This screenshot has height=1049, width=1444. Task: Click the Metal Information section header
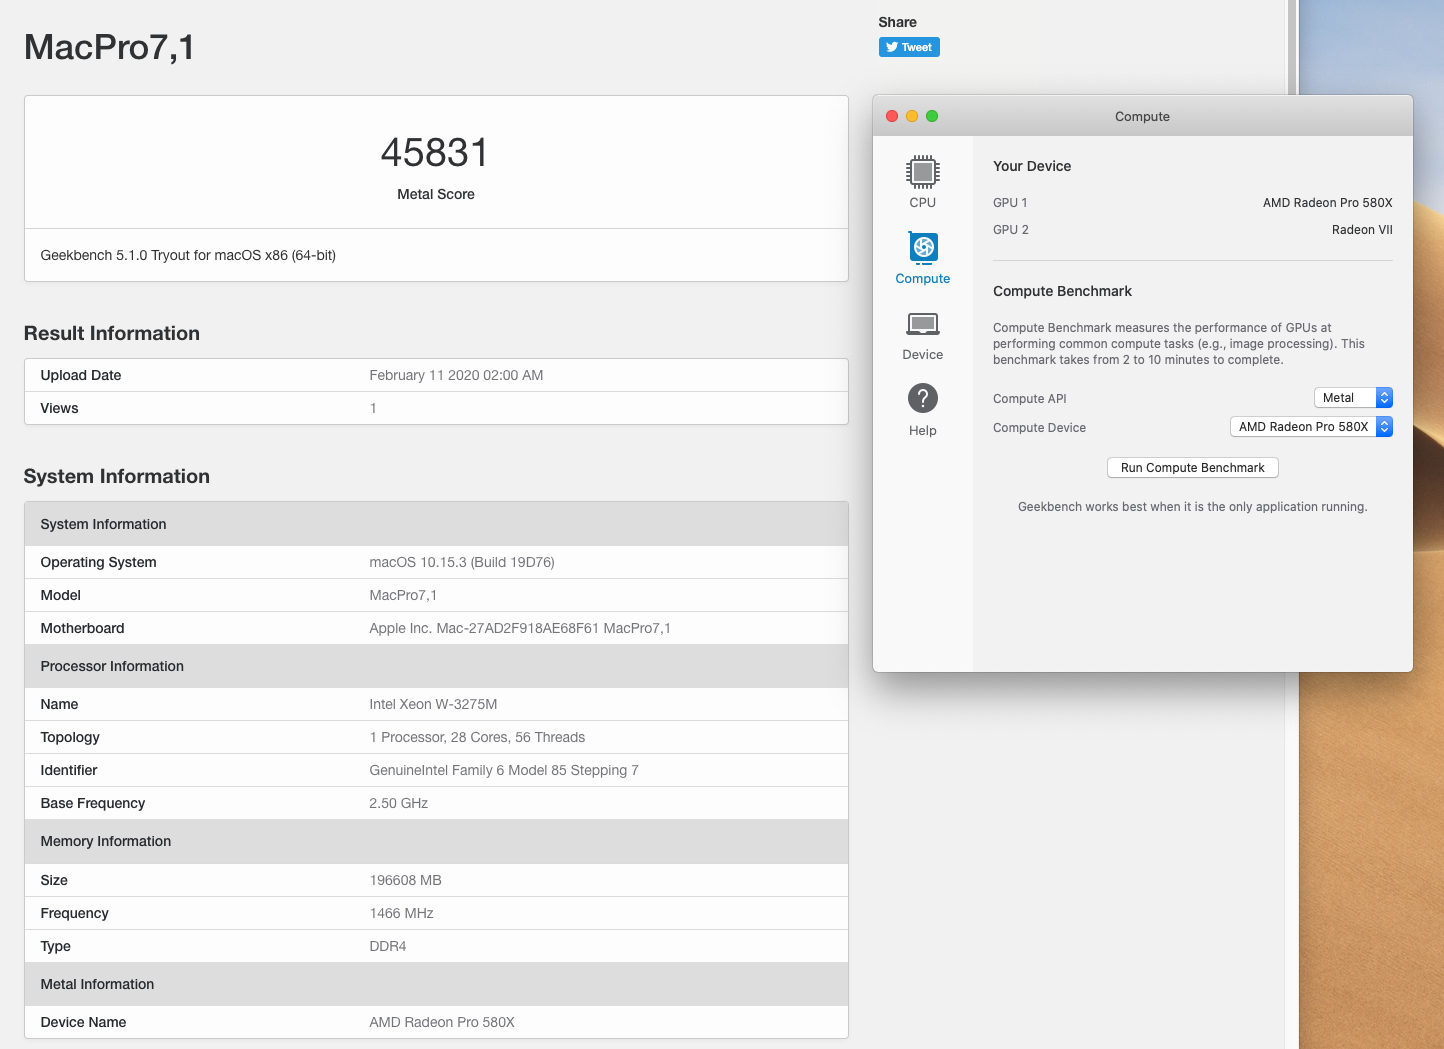436,984
